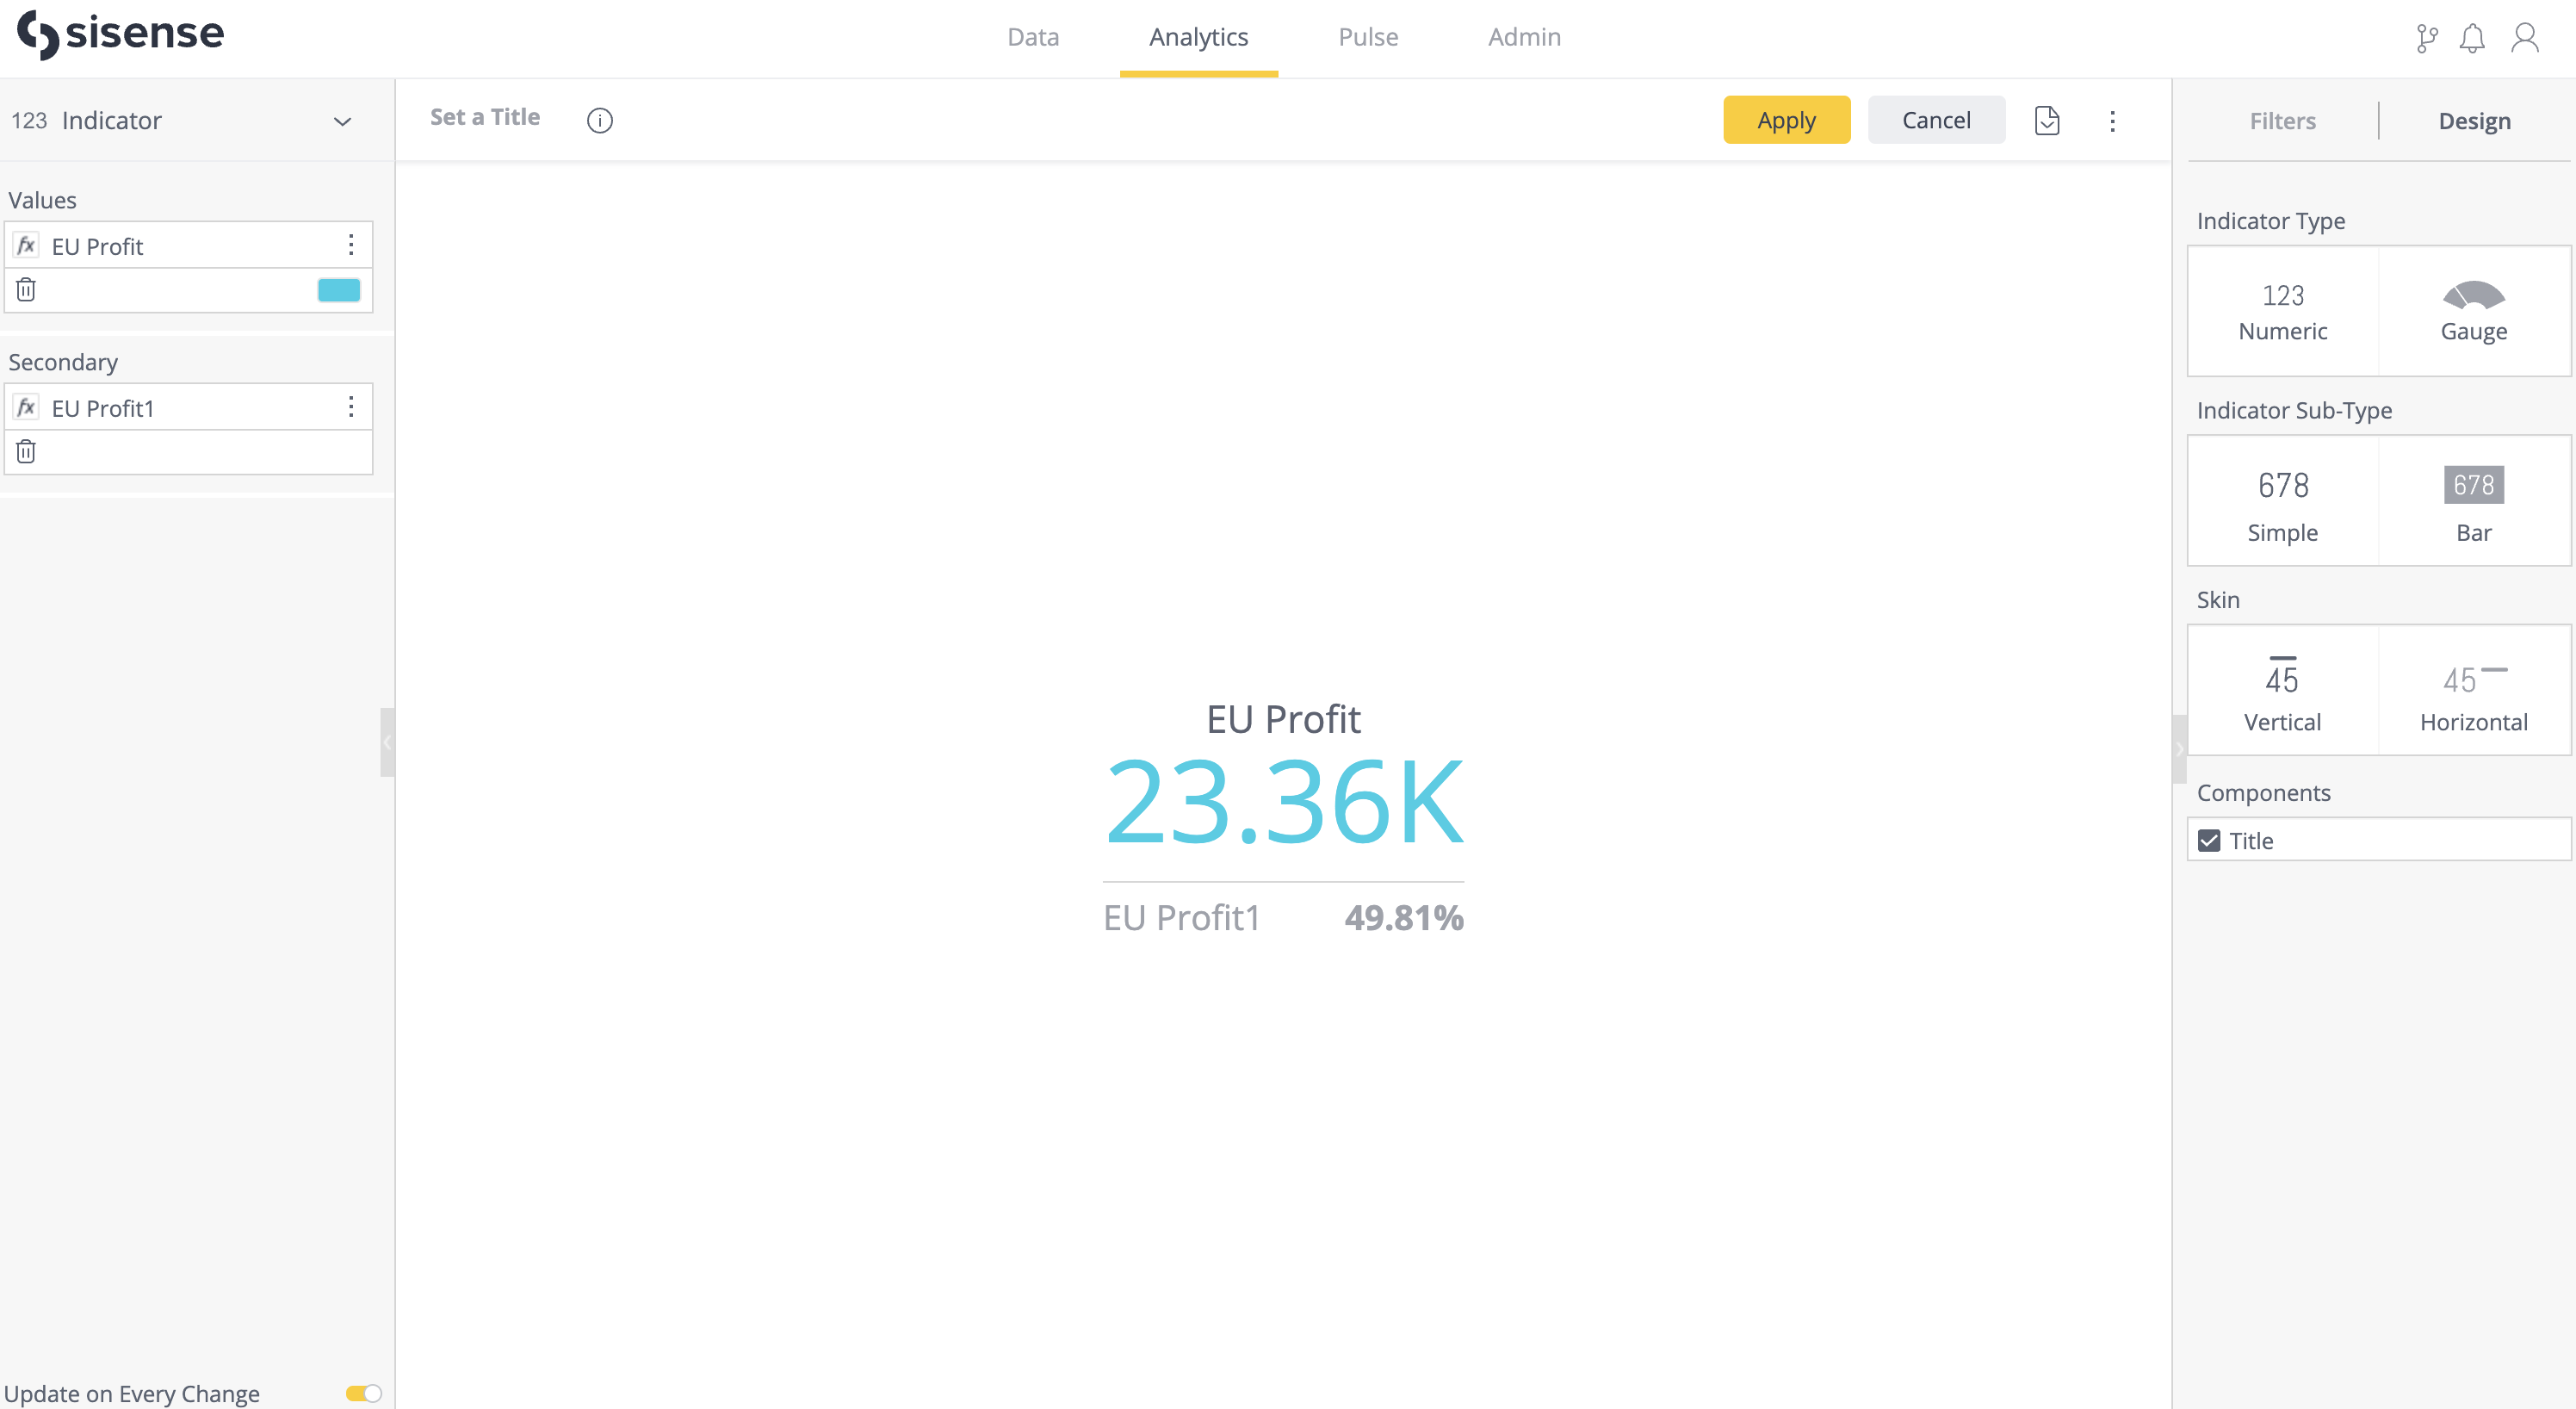Choose the Simple indicator sub-type
The height and width of the screenshot is (1409, 2576).
2283,501
